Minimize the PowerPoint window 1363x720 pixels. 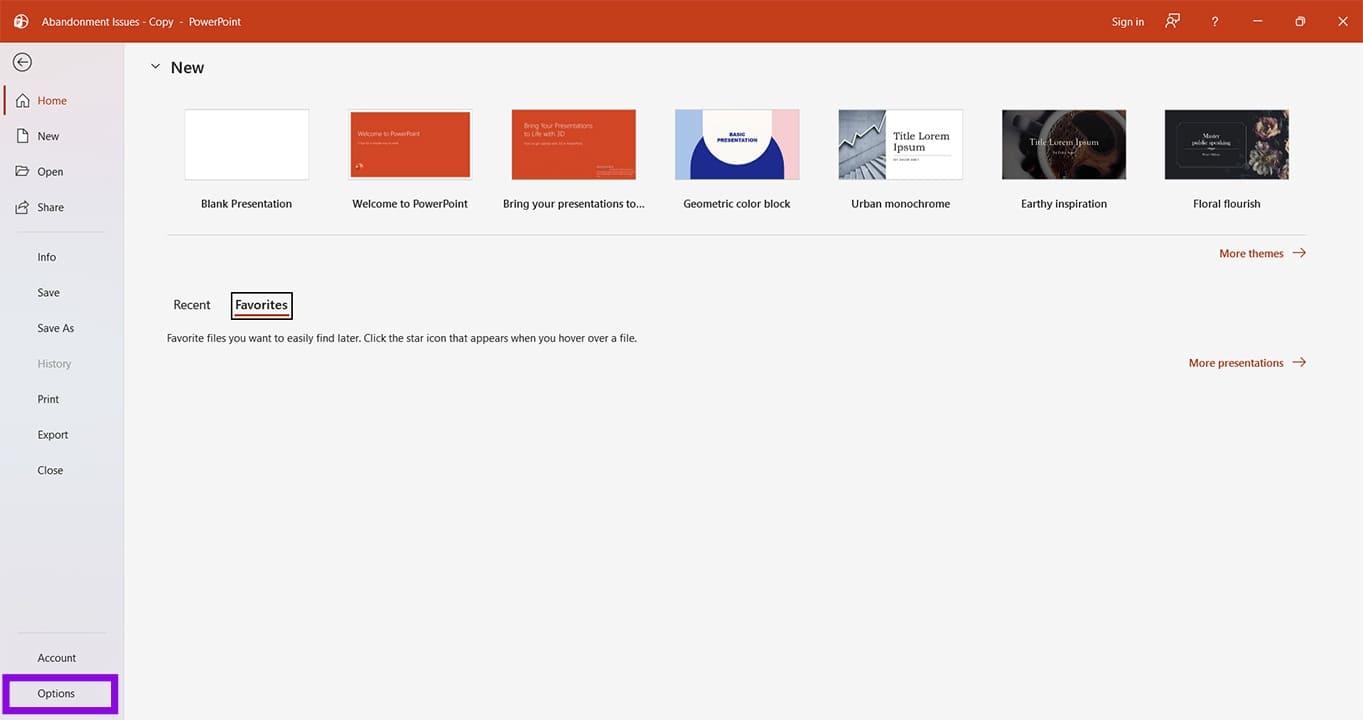1257,21
